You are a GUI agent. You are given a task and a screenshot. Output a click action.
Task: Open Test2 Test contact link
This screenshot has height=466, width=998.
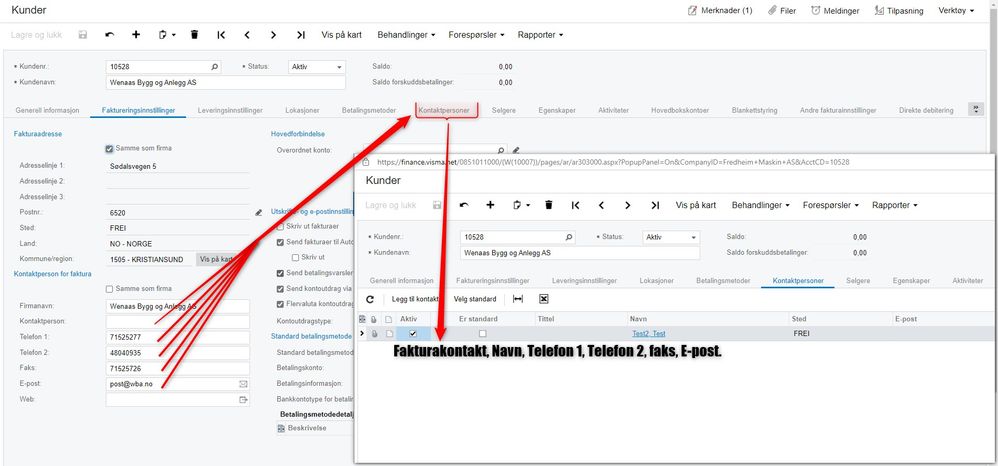pyautogui.click(x=647, y=334)
